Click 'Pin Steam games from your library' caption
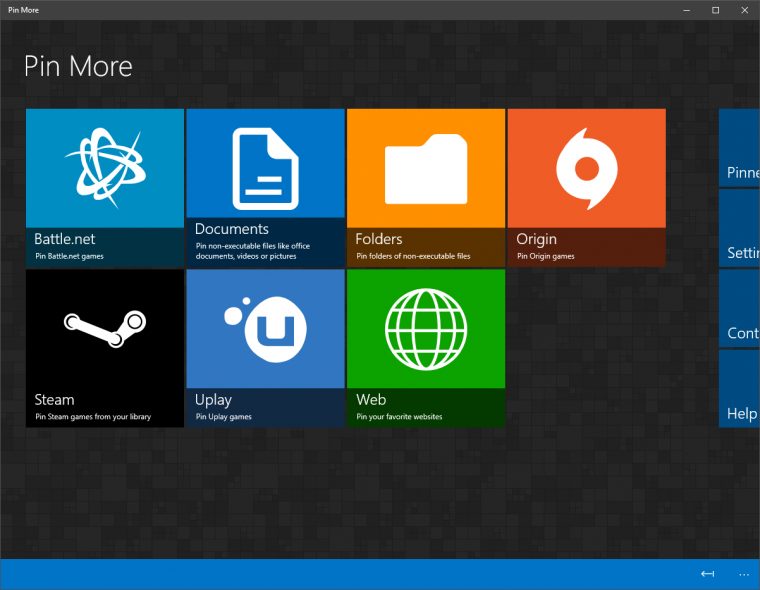This screenshot has height=590, width=760. pyautogui.click(x=93, y=416)
